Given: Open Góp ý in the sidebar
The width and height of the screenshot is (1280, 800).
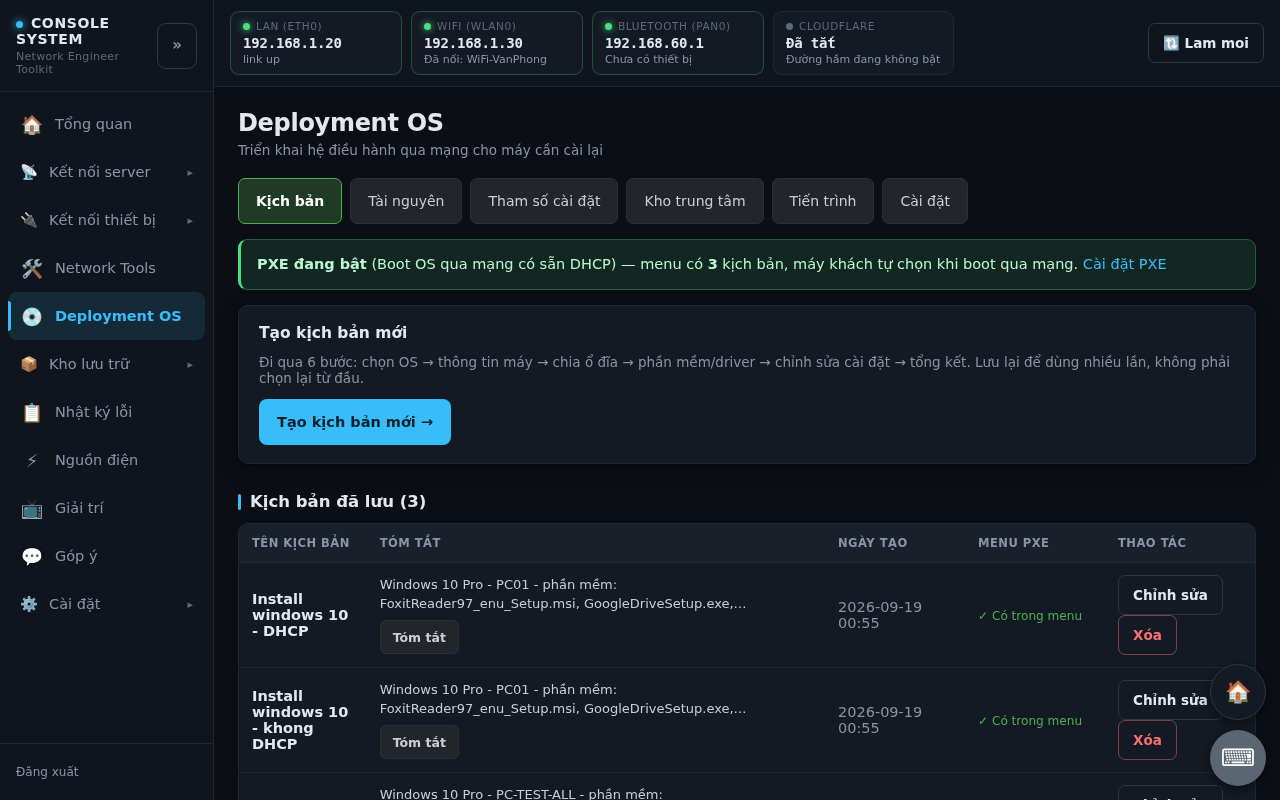Looking at the screenshot, I should (107, 556).
